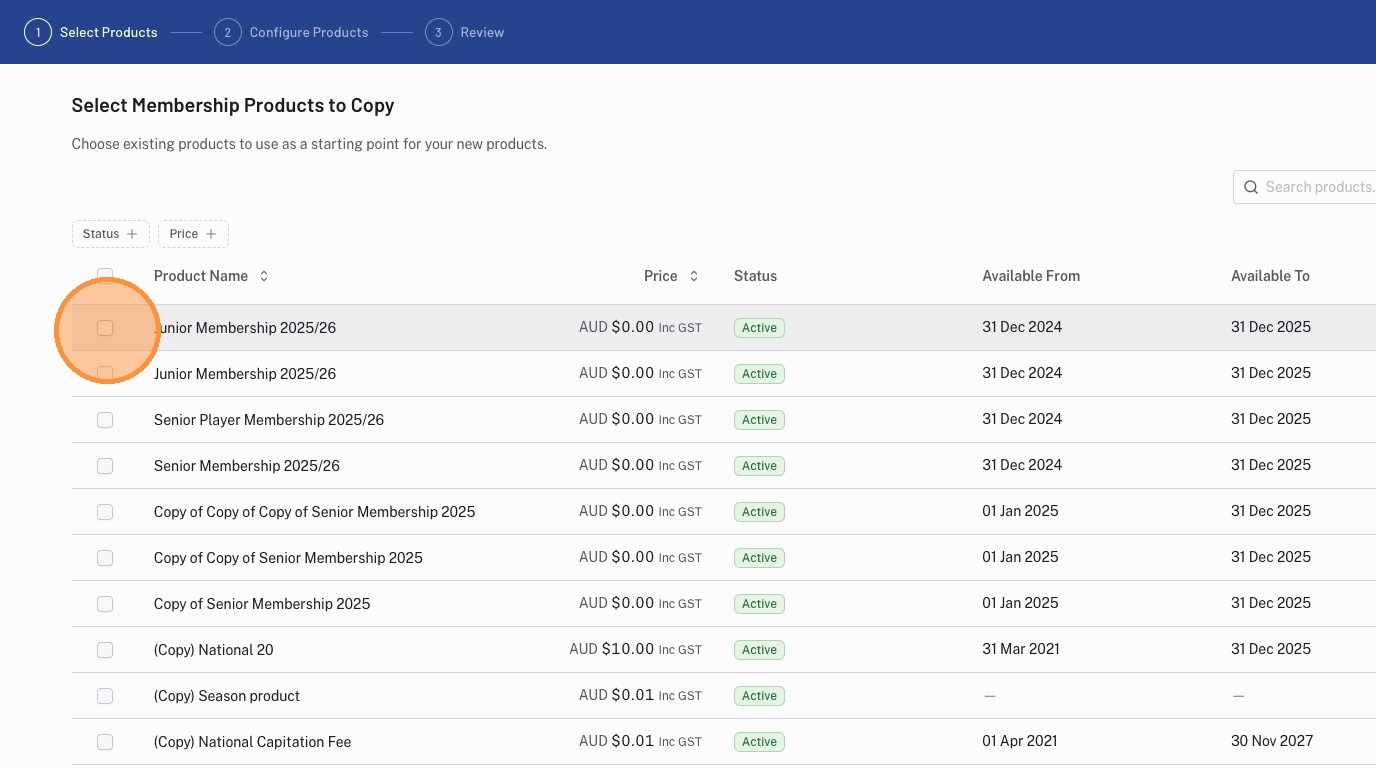Focus the Search products input field
Viewport: 1376px width, 768px height.
1318,187
